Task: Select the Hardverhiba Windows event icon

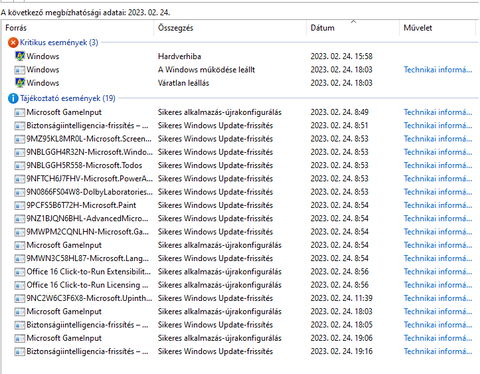Action: 20,56
